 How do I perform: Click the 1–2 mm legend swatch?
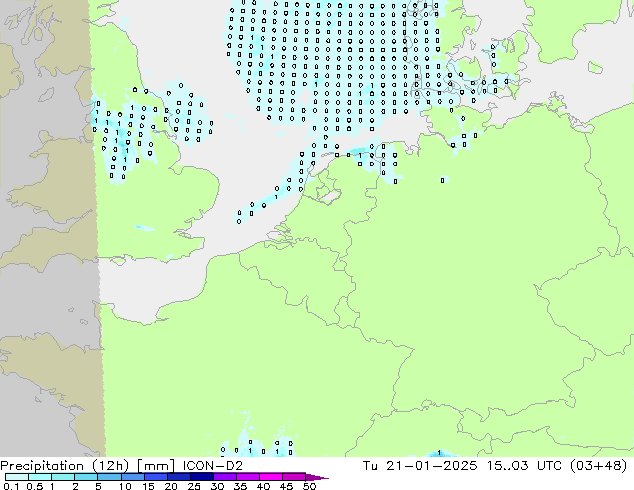click(x=63, y=477)
